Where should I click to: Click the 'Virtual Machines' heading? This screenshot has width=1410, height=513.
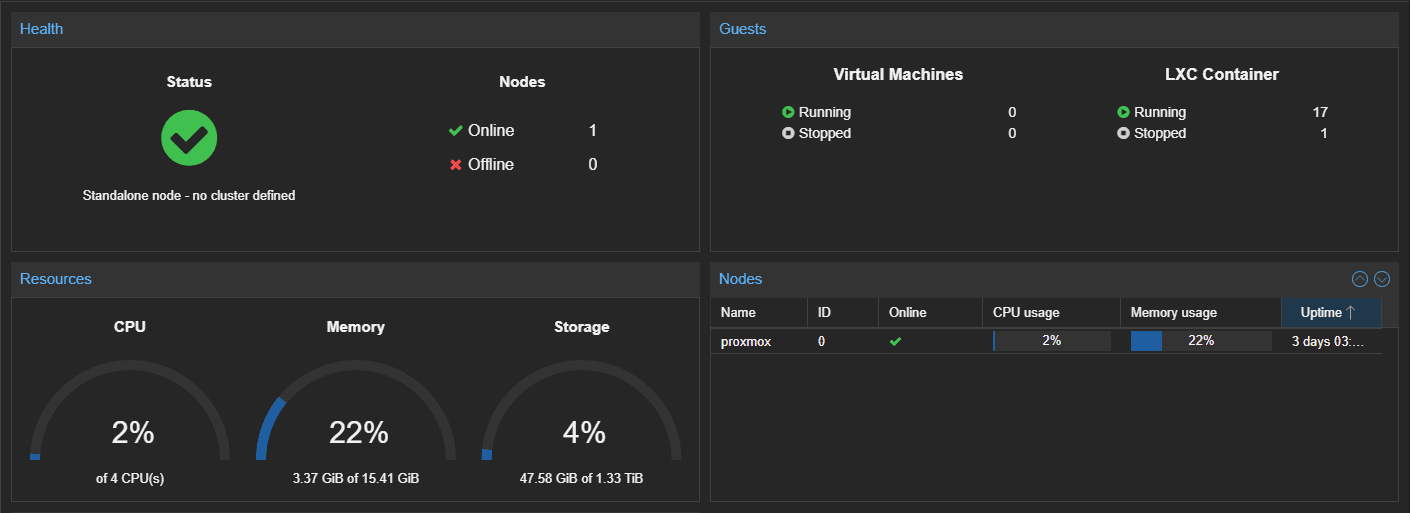coord(898,74)
